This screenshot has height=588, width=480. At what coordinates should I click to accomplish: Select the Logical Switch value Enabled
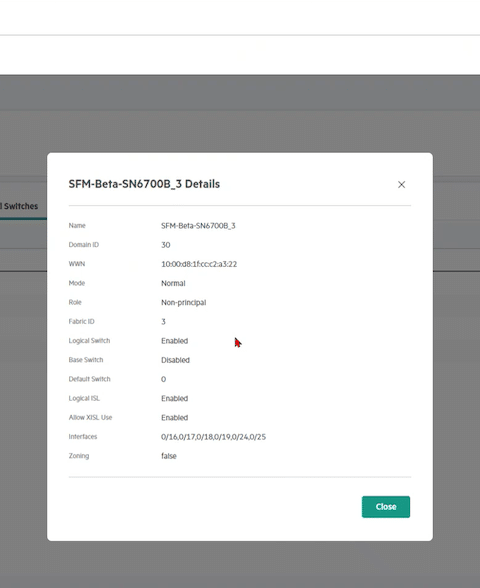tap(174, 341)
